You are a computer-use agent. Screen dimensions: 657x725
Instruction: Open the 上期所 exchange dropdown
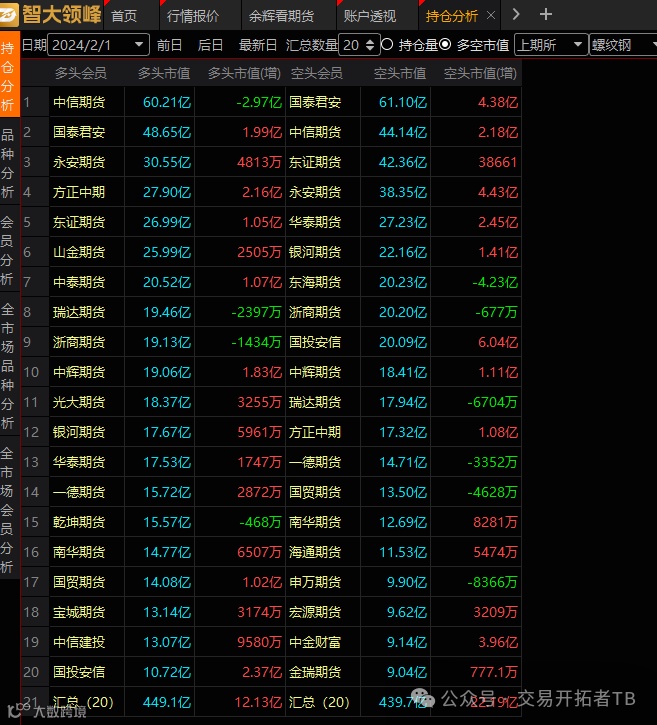pos(550,45)
